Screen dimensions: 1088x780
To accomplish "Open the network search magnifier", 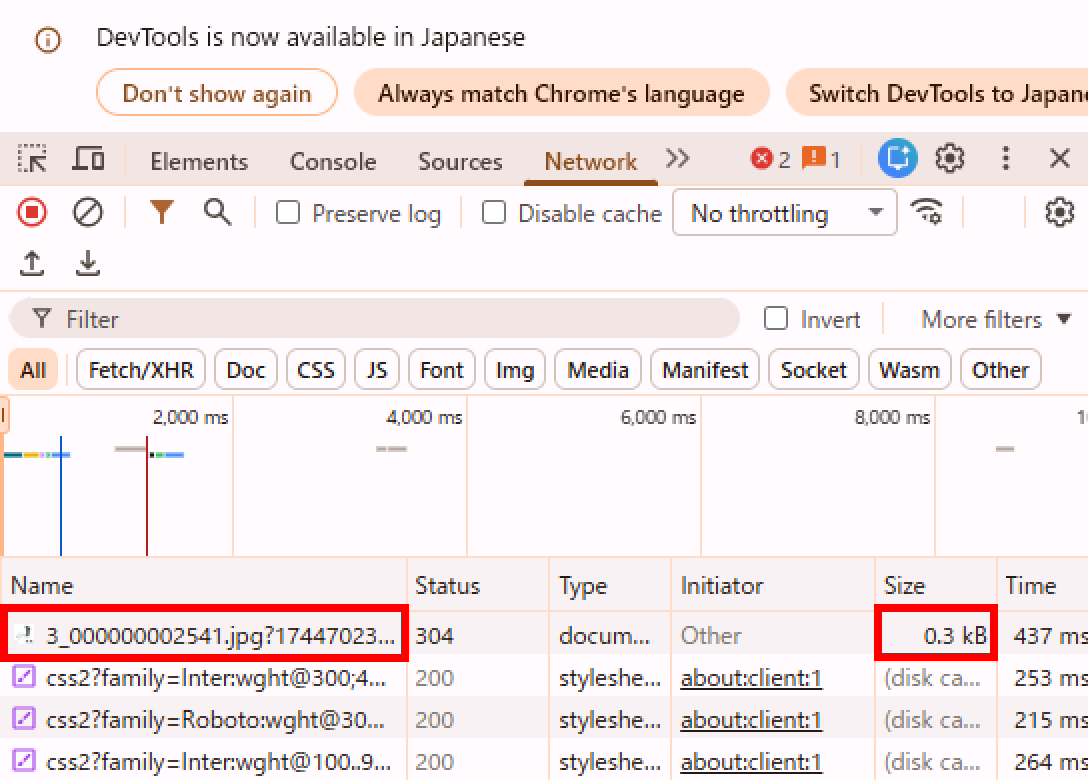I will [217, 212].
